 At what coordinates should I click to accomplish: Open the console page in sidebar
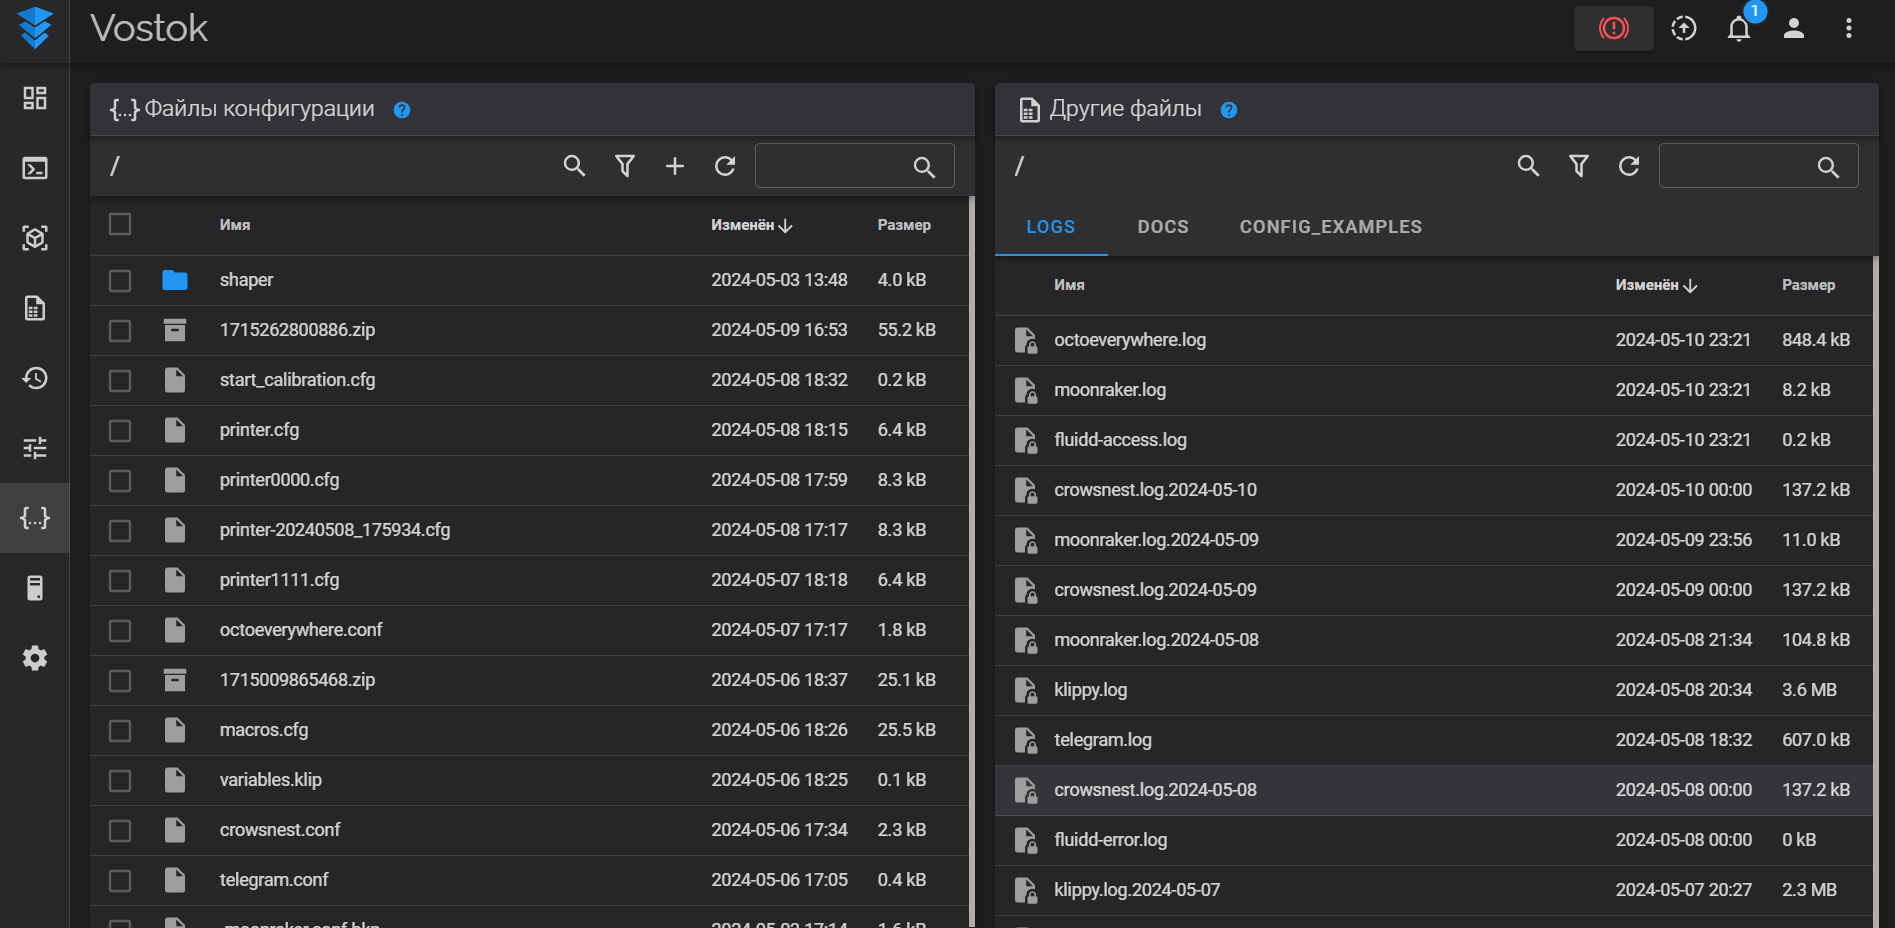(35, 168)
